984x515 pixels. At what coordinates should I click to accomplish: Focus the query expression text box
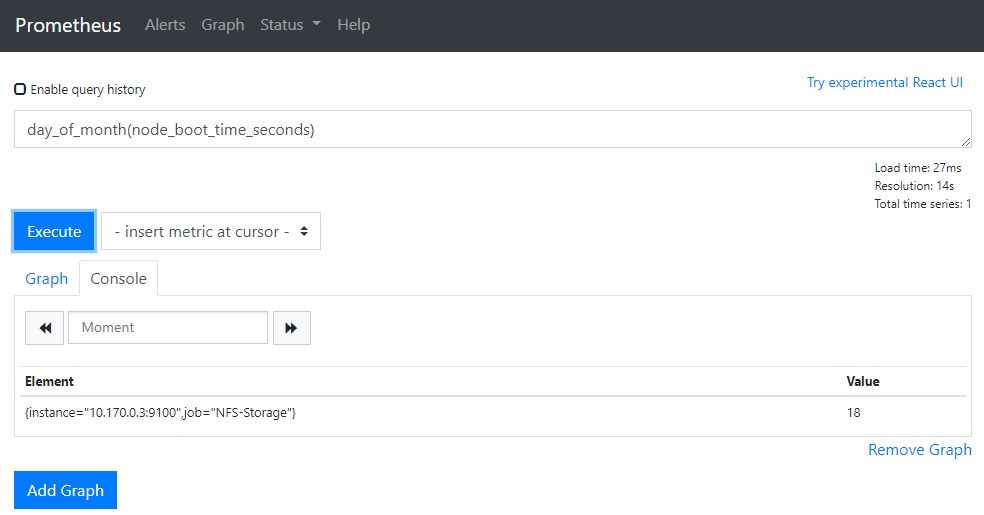tap(490, 129)
